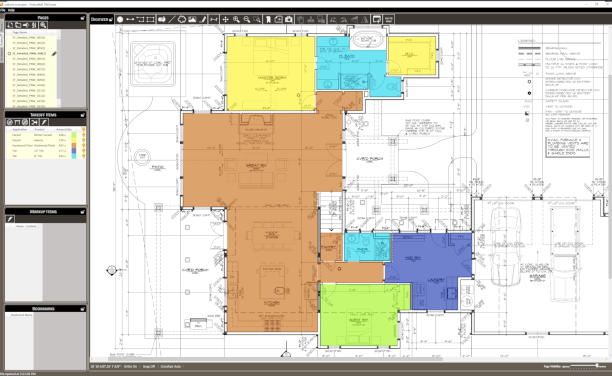The image size is (612, 376).
Task: Click the brush icon in Takeoff Items toolbar
Action: 44,122
